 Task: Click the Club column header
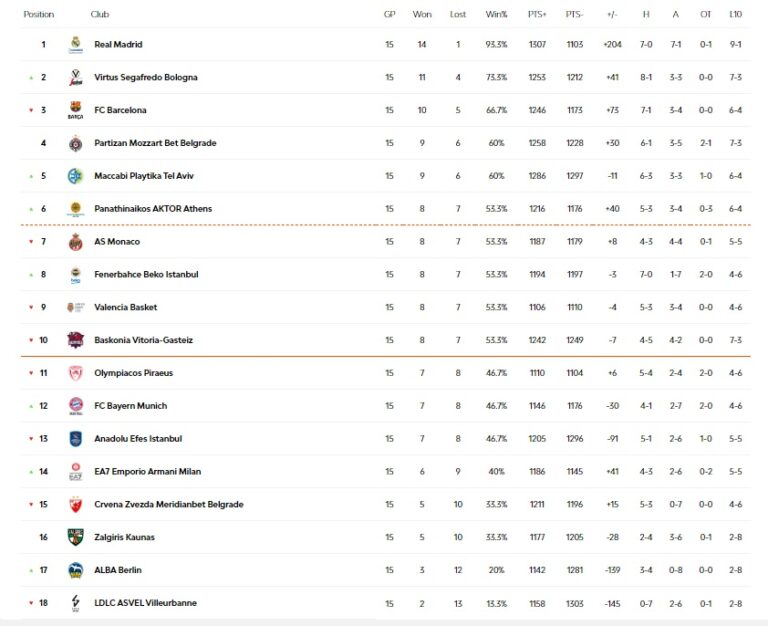(100, 15)
